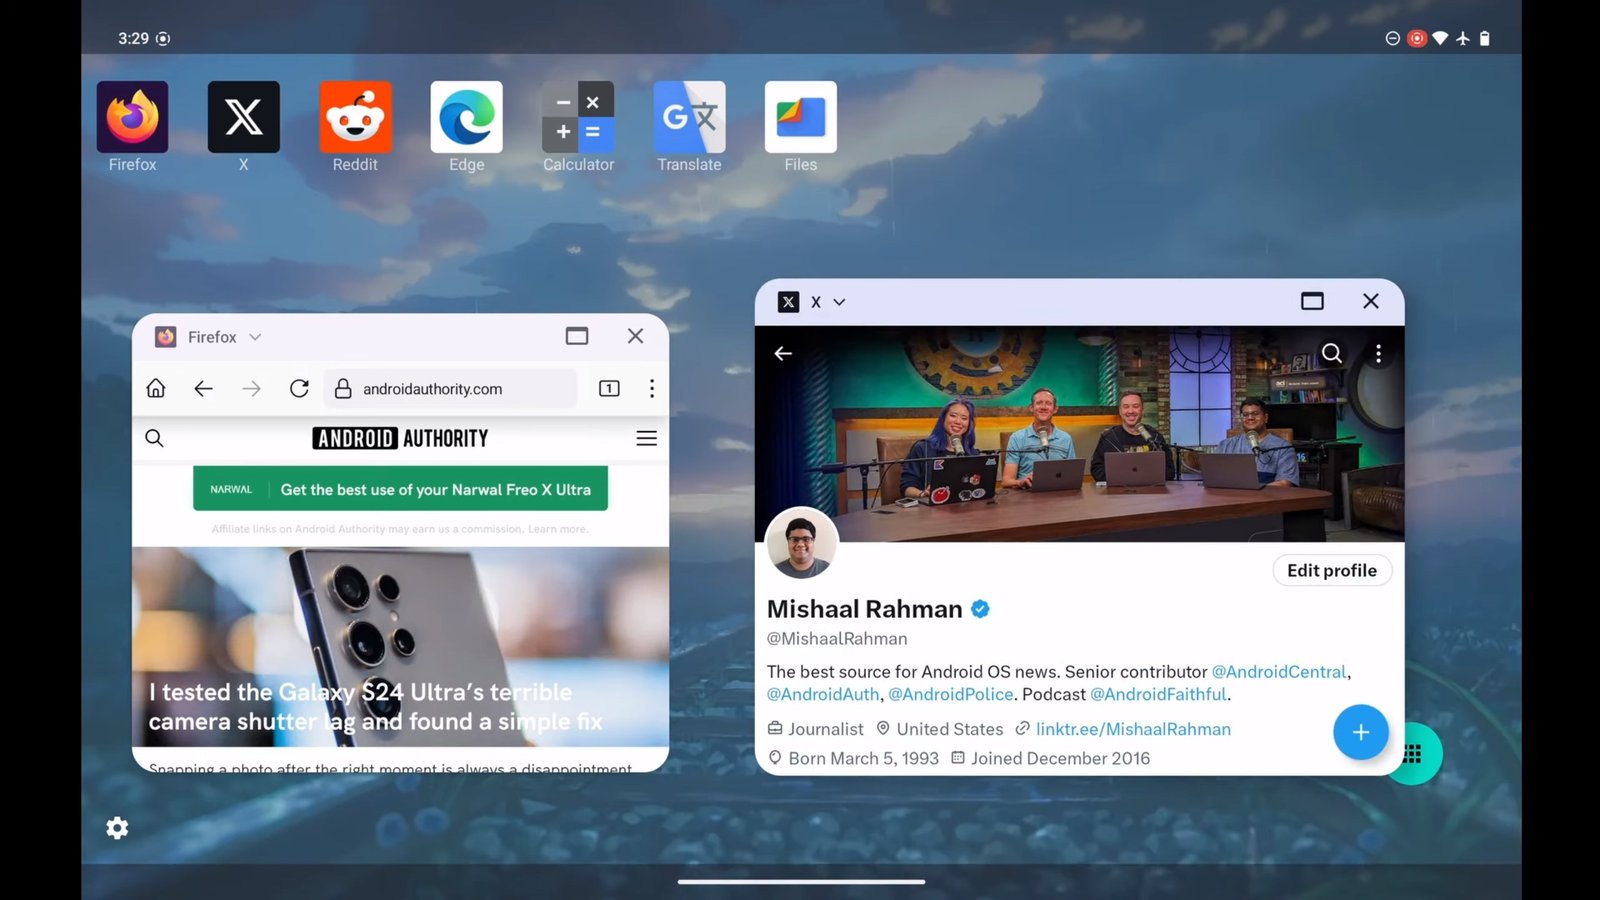Reload the page in Firefox
This screenshot has height=900, width=1600.
[299, 388]
